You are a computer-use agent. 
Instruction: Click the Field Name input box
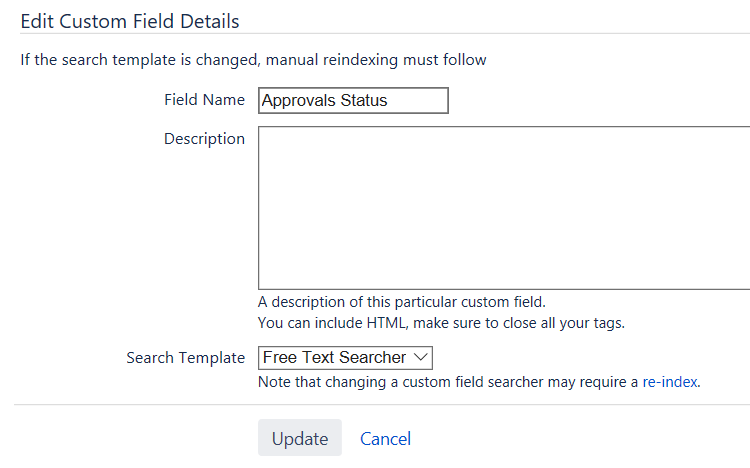[x=353, y=100]
